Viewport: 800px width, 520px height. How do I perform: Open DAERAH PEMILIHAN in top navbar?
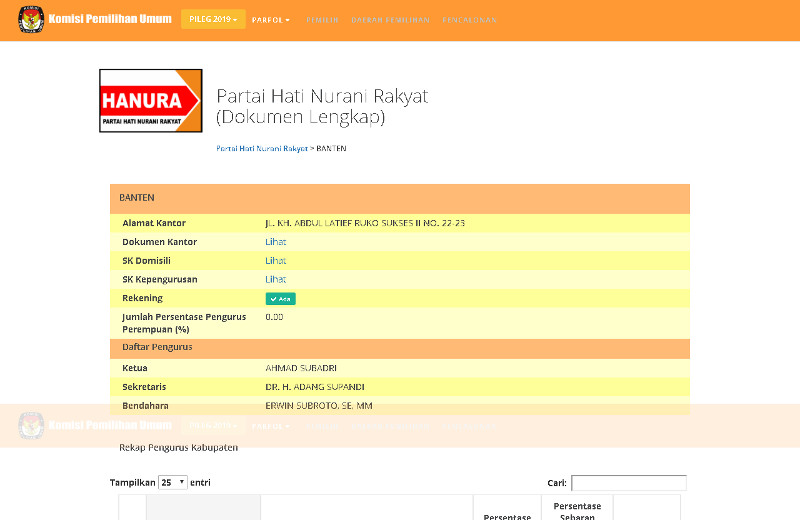(x=390, y=20)
